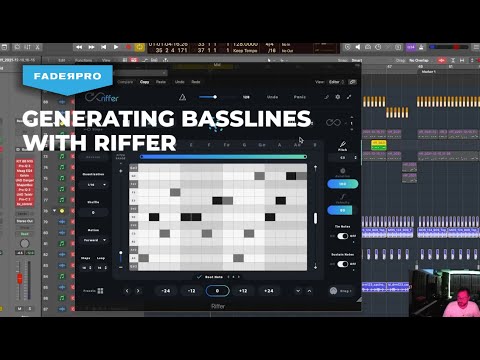Viewport: 480px width, 360px height.
Task: Click the tempo value 128.0000 in the LCD
Action: point(245,44)
